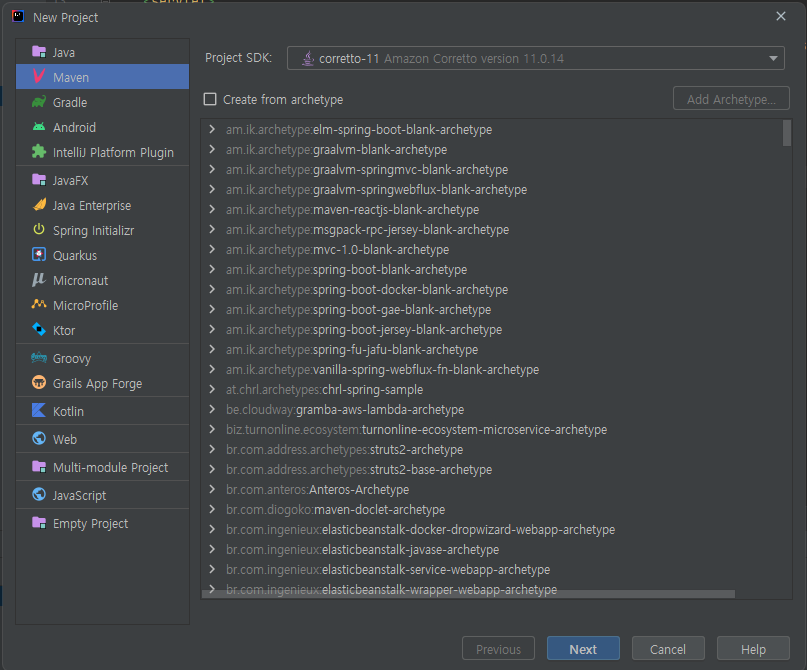Select Gradle project type
807x670 pixels.
pyautogui.click(x=102, y=102)
